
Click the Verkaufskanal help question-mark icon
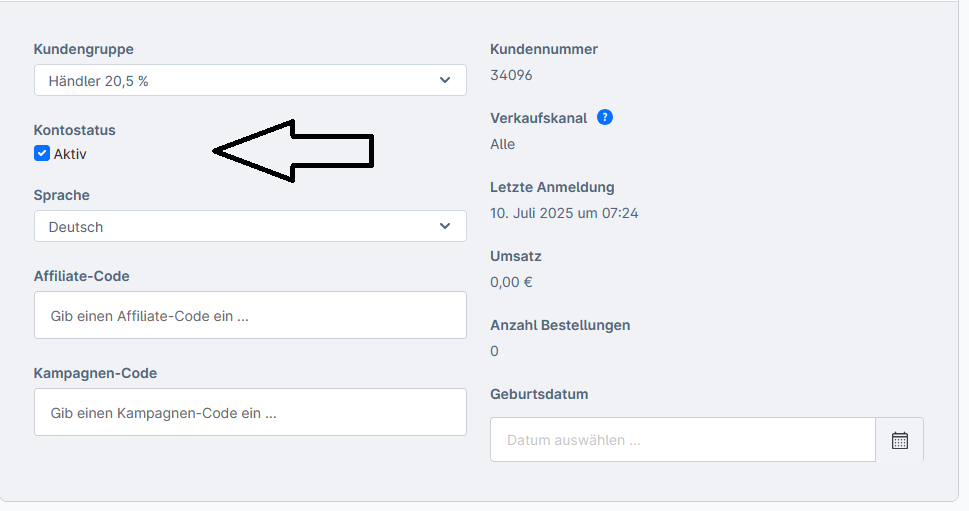pos(605,117)
